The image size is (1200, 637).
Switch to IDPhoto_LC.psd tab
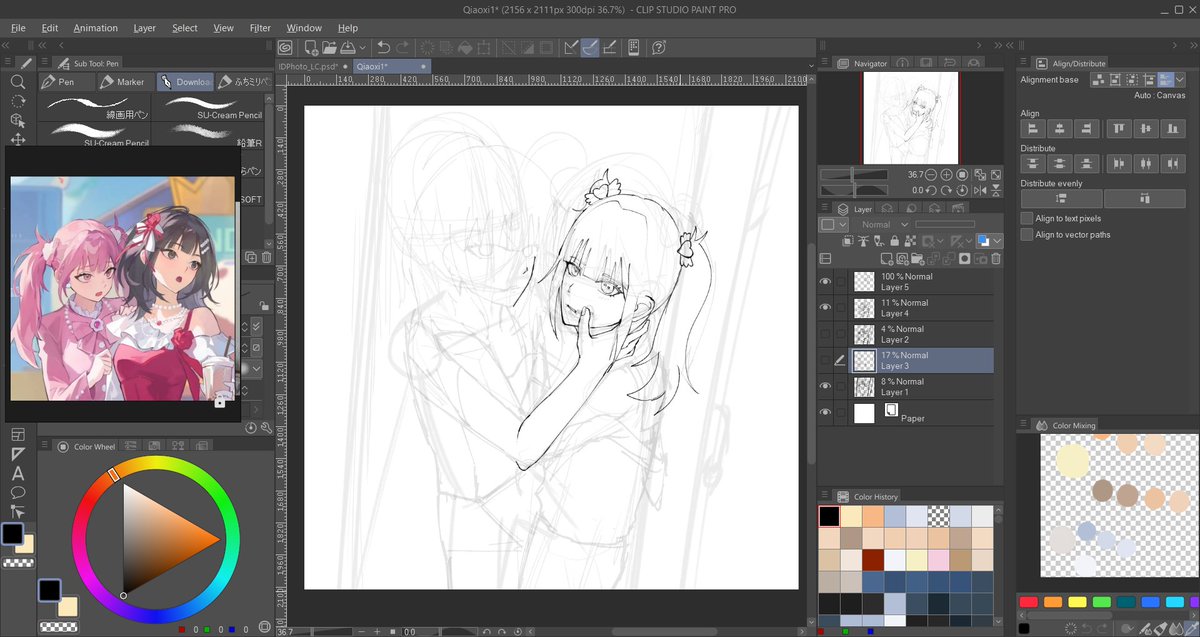(x=313, y=66)
